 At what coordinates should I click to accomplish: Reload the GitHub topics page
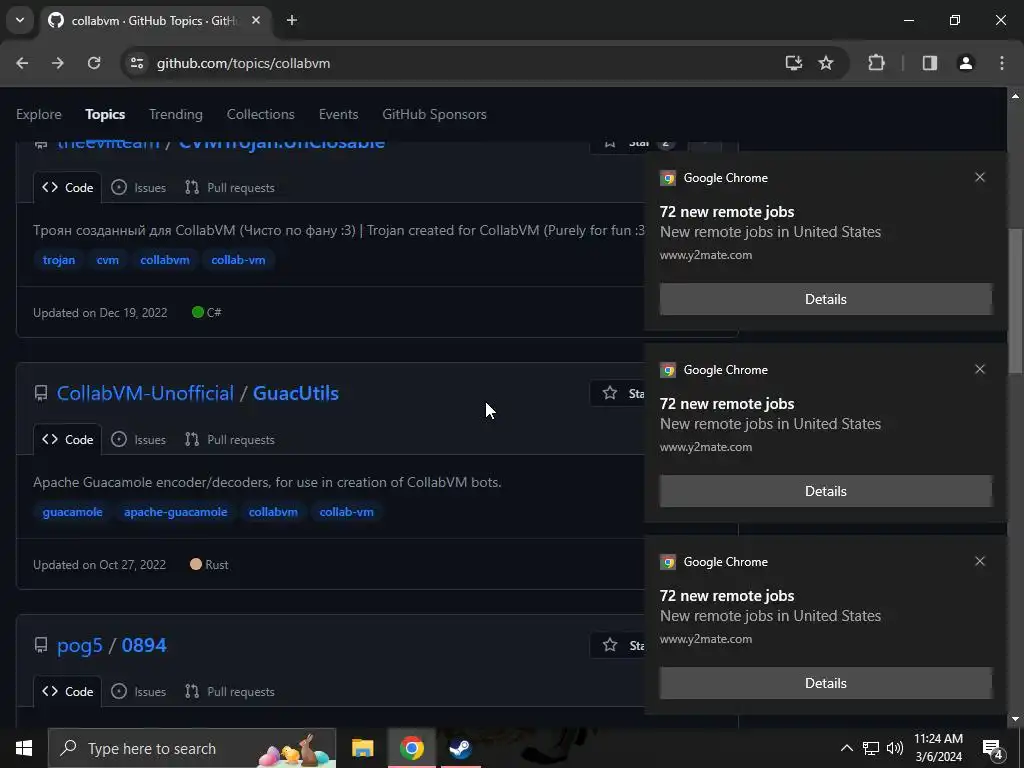pyautogui.click(x=94, y=63)
